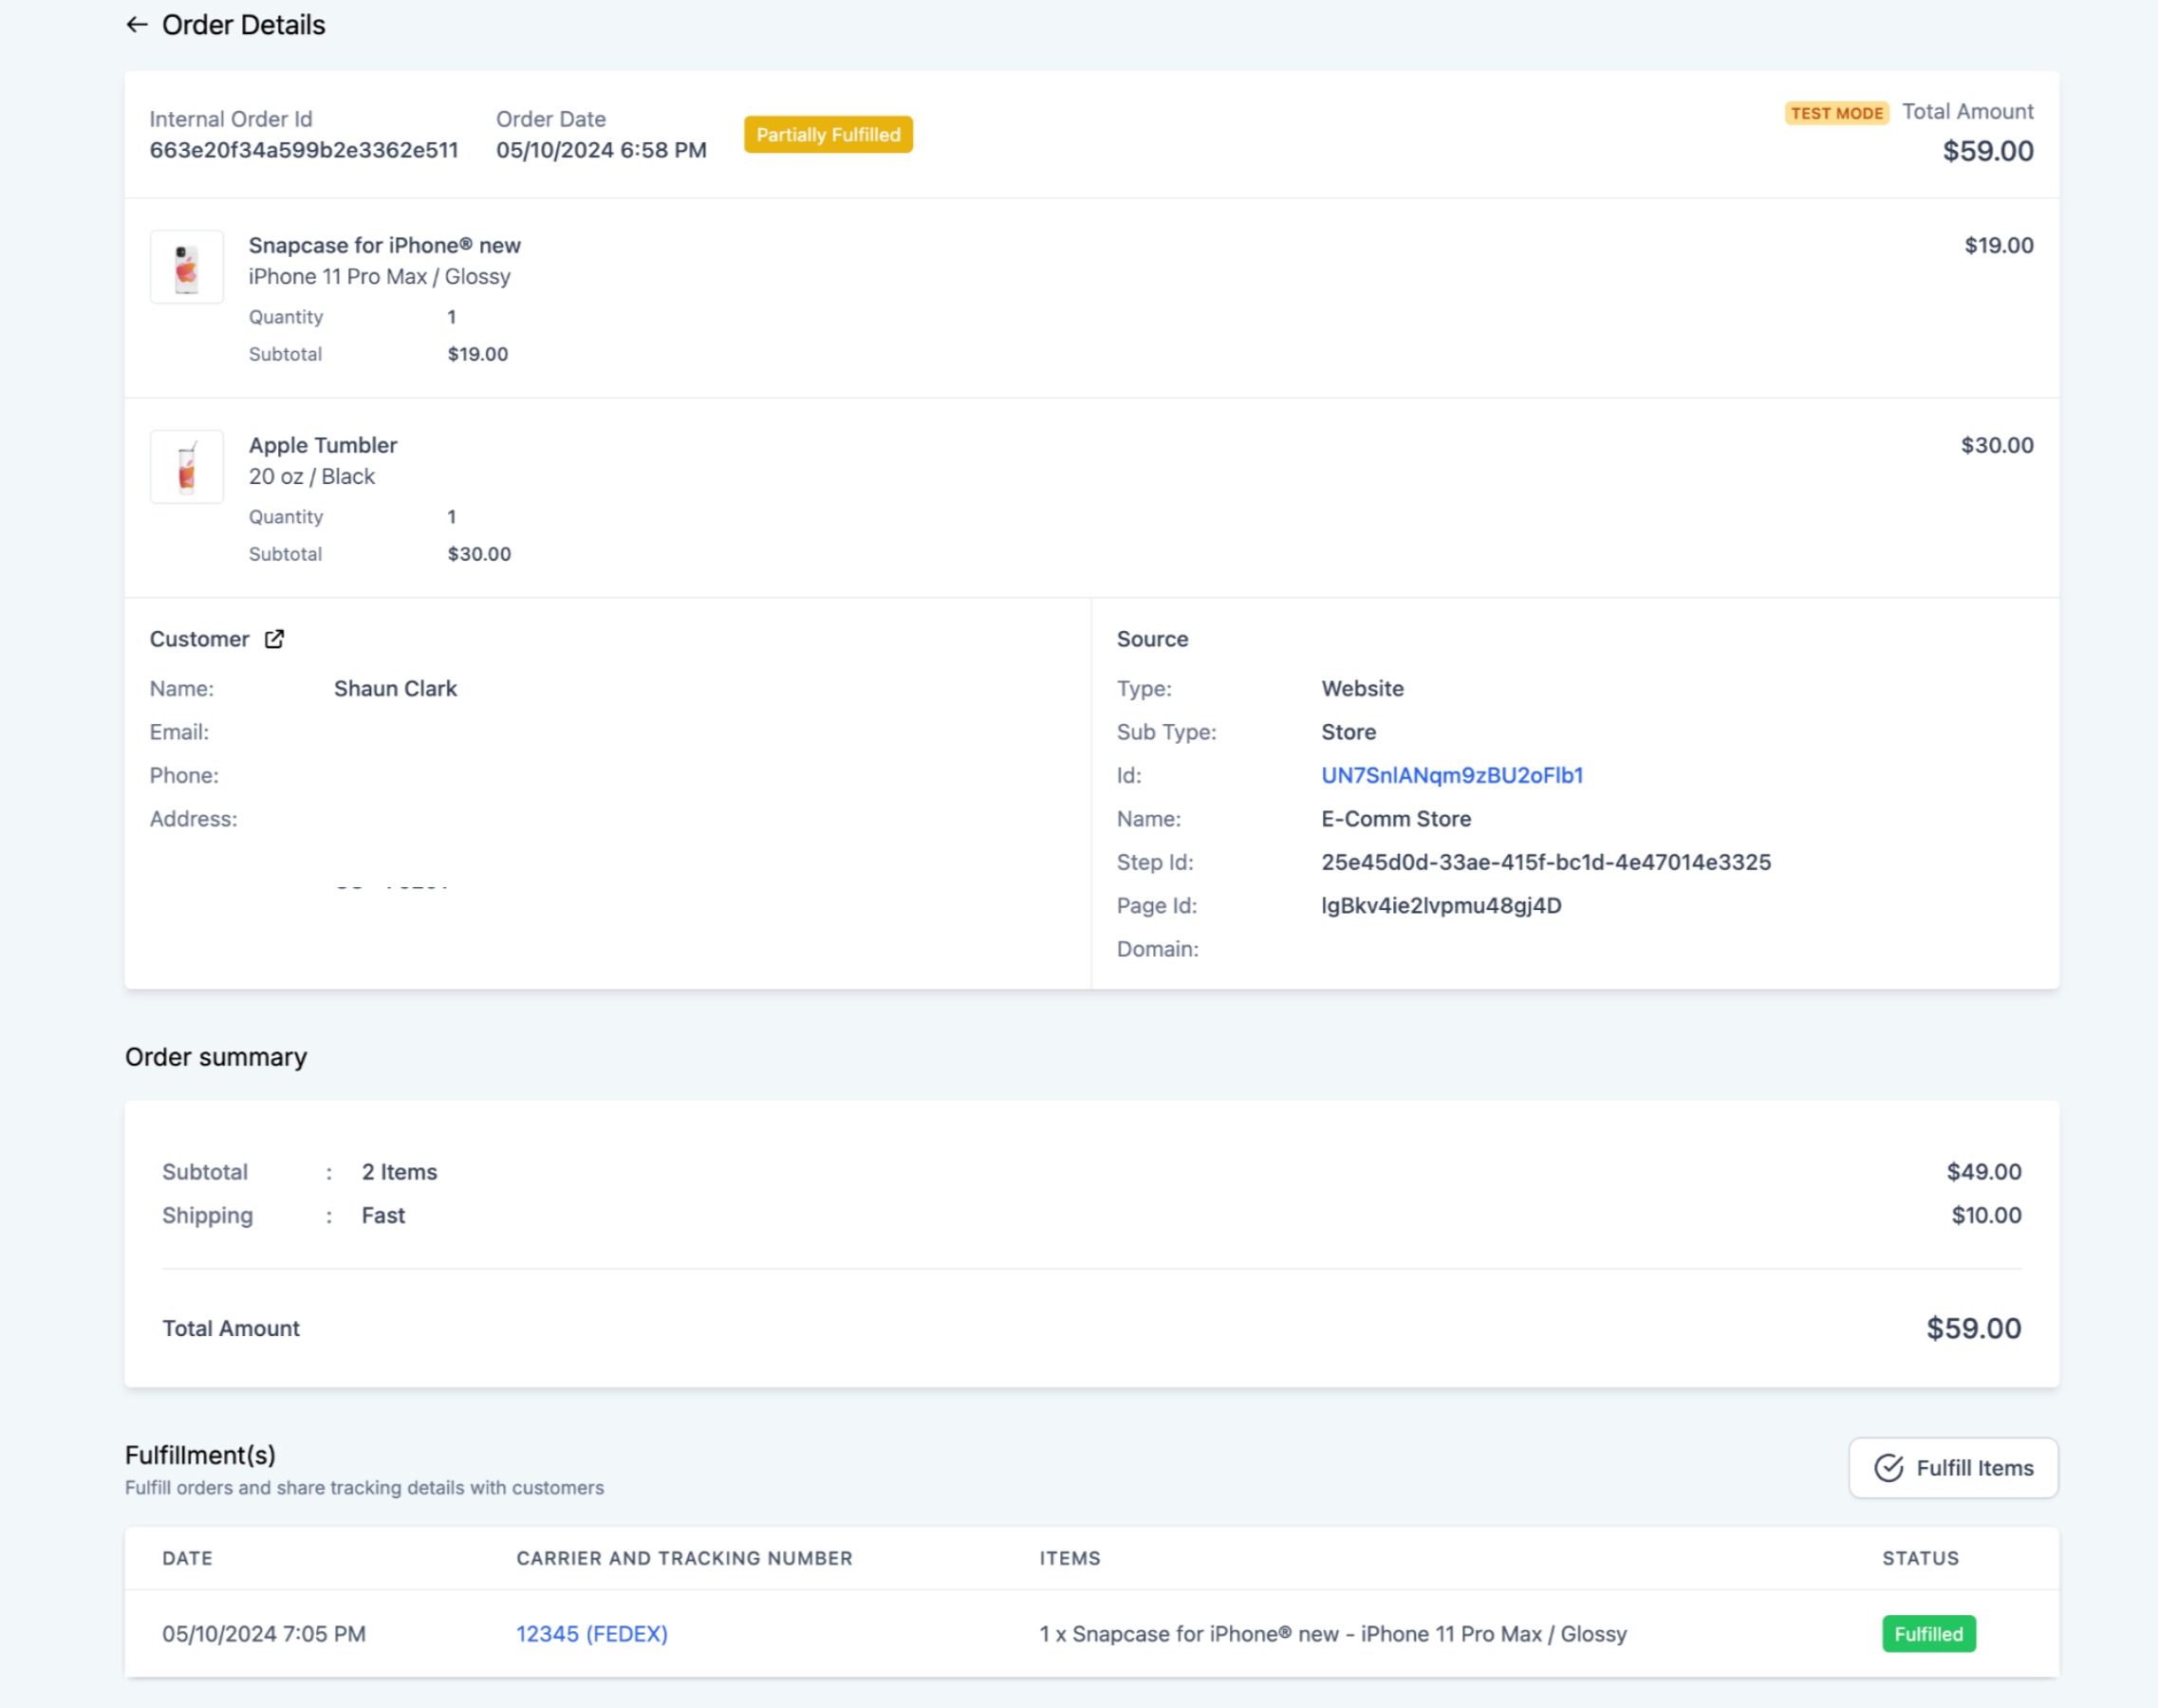Click the Fulfill Items button
This screenshot has height=1708, width=2158.
[1952, 1467]
